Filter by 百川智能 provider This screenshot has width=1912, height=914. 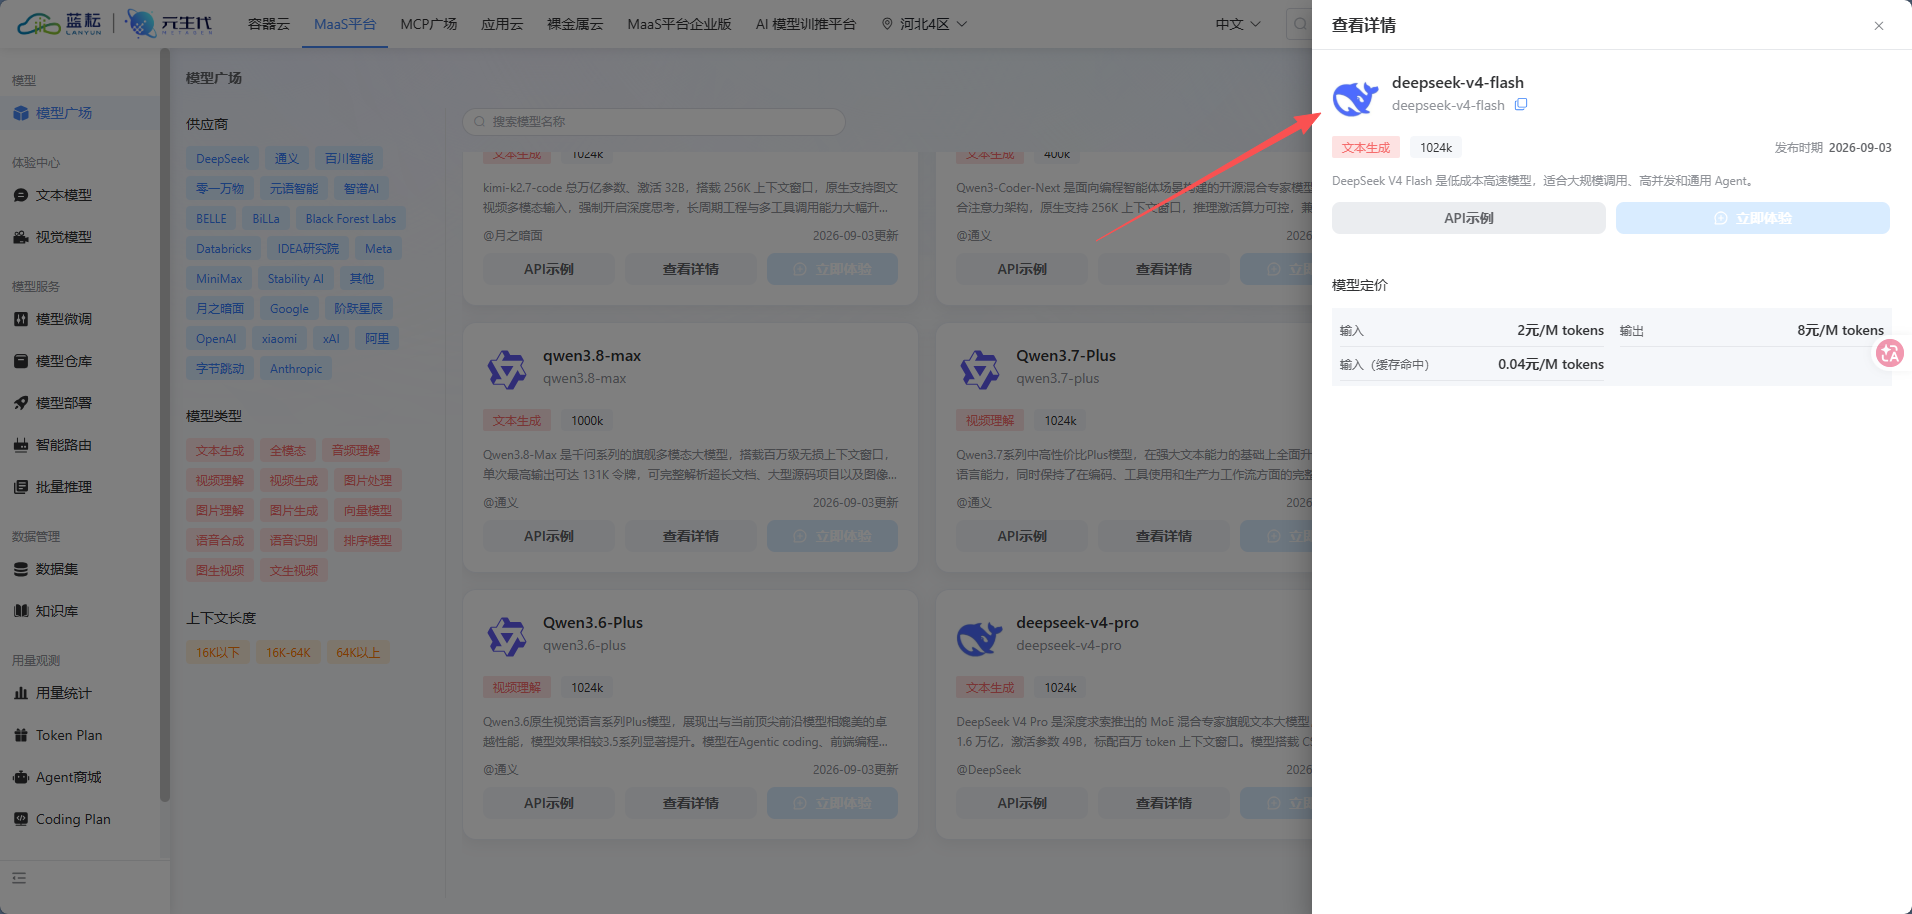349,159
